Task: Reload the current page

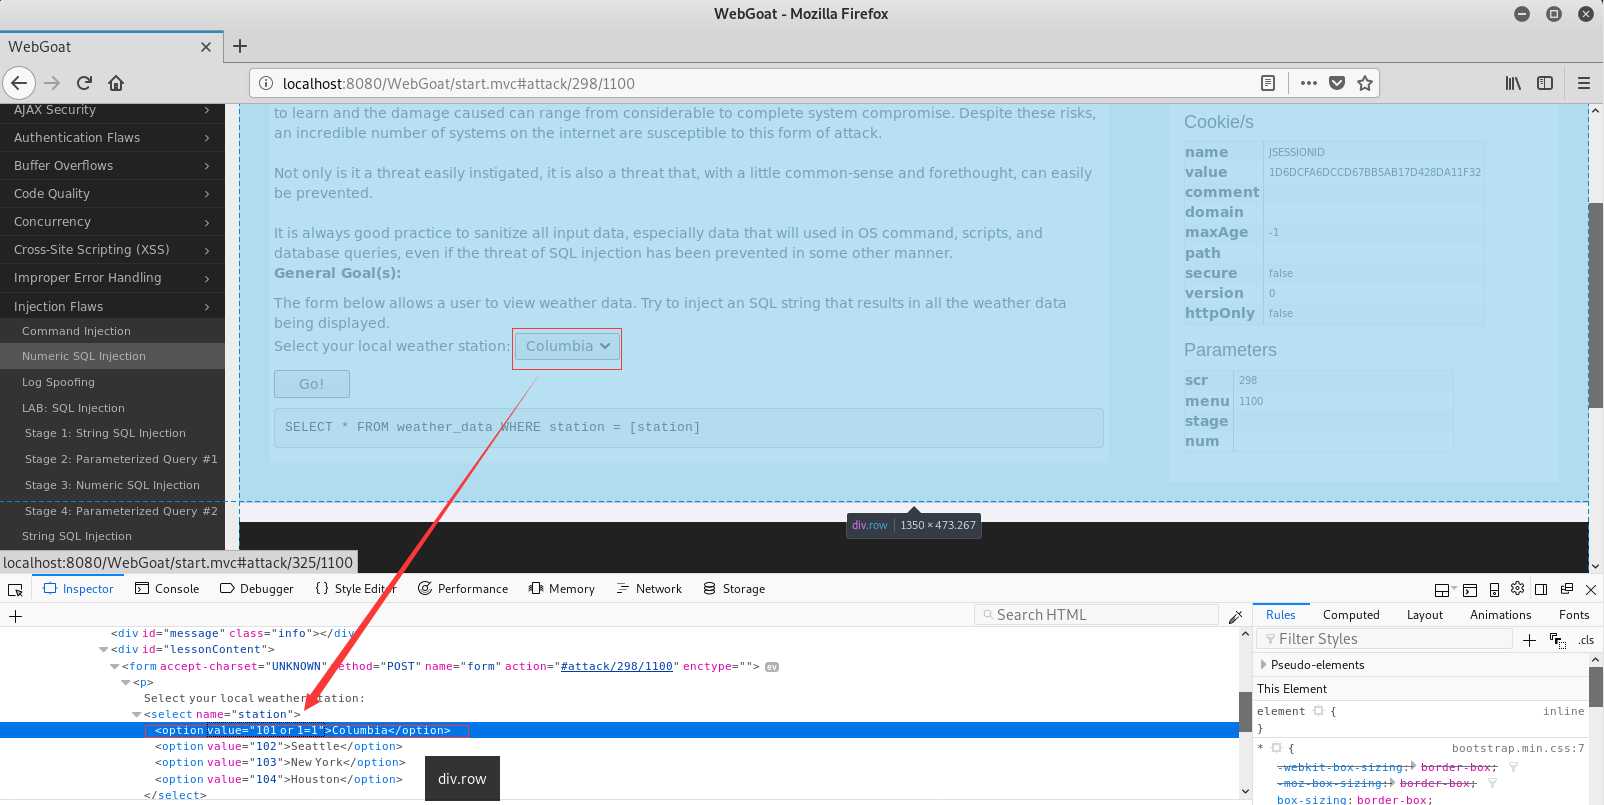Action: (84, 83)
